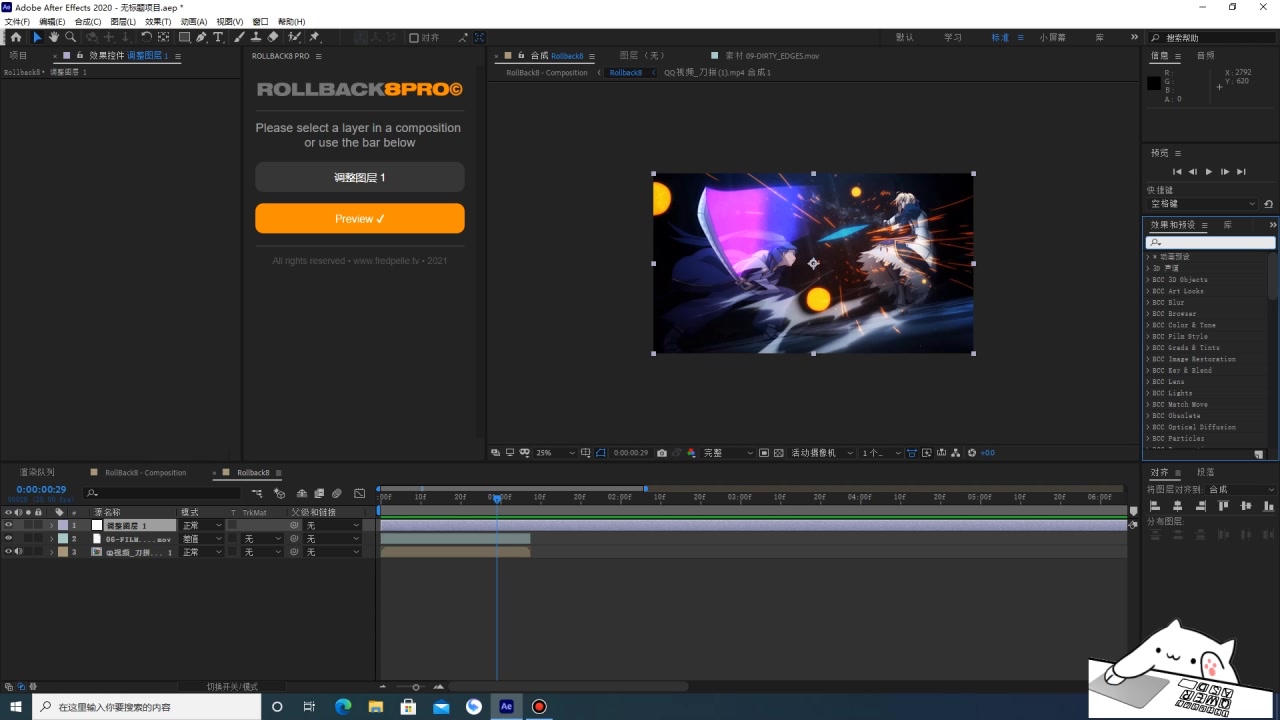Adjust the timeline zoom slider
This screenshot has width=1280, height=720.
tap(415, 686)
